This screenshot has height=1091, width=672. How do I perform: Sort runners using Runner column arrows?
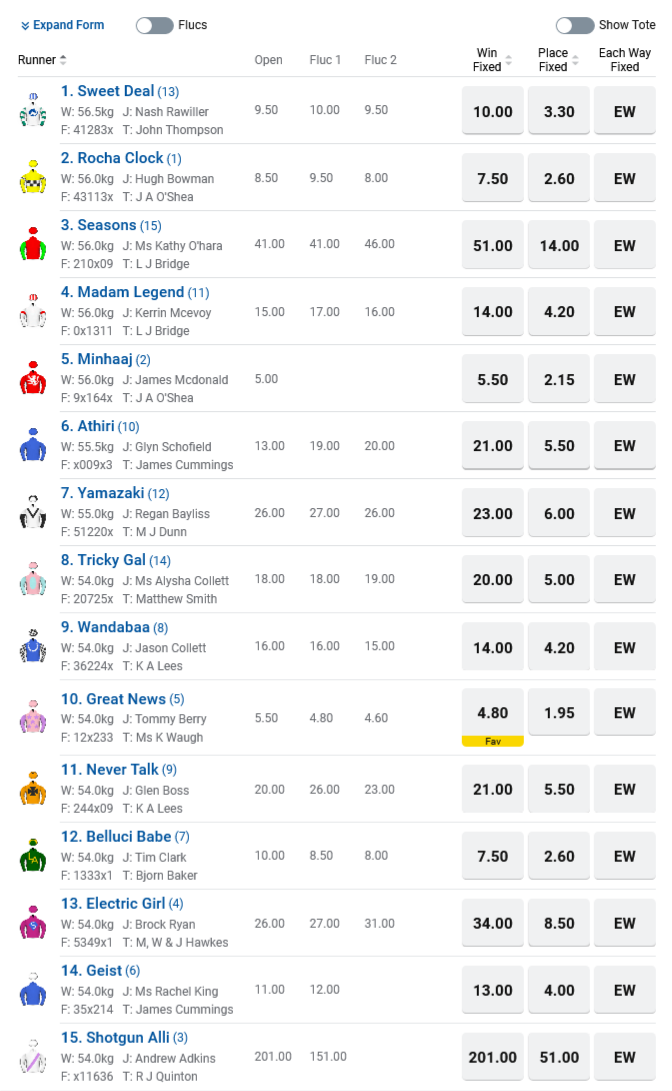pyautogui.click(x=63, y=60)
